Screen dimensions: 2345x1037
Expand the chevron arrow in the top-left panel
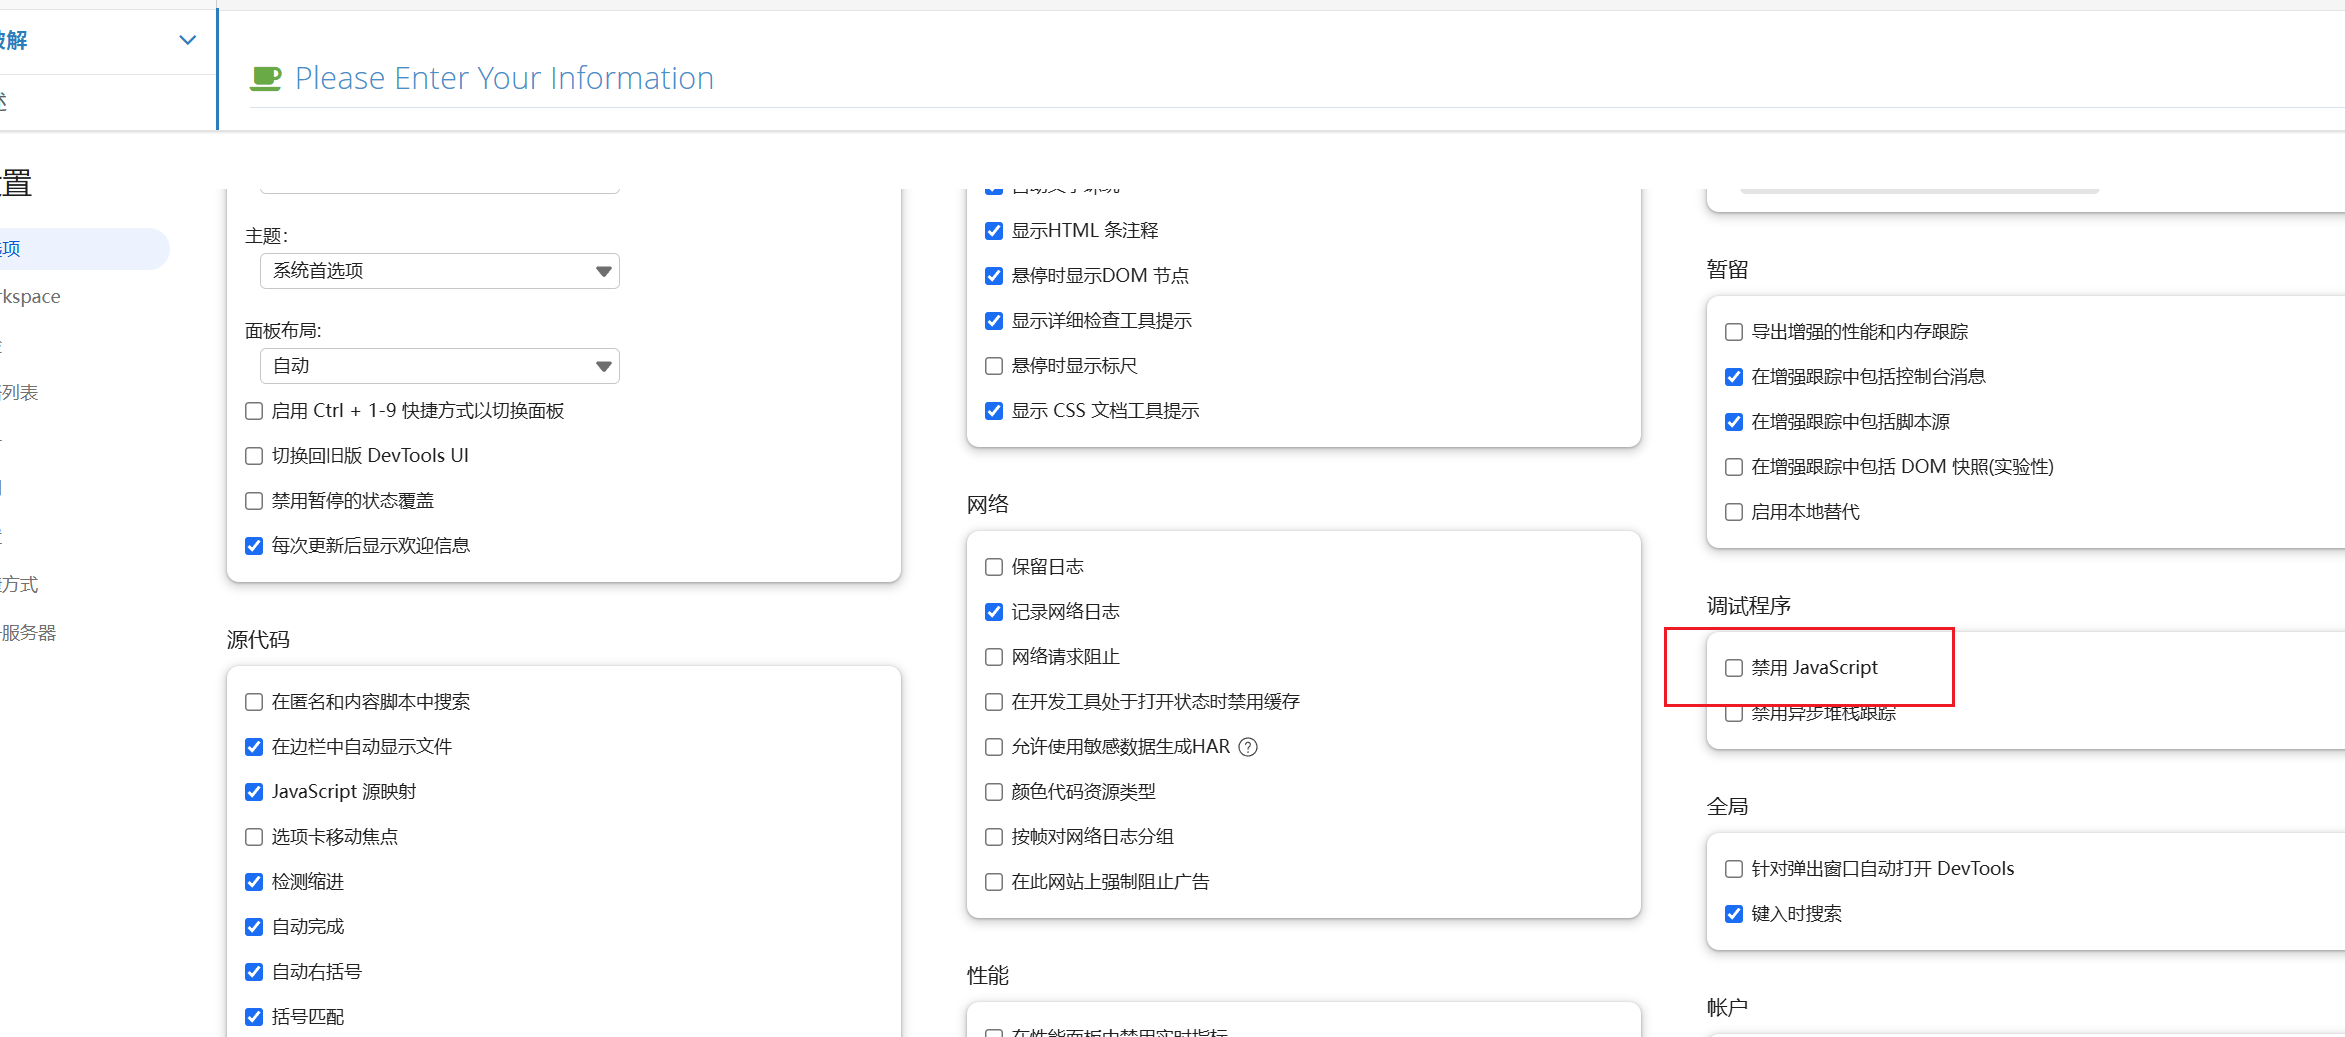pyautogui.click(x=187, y=40)
